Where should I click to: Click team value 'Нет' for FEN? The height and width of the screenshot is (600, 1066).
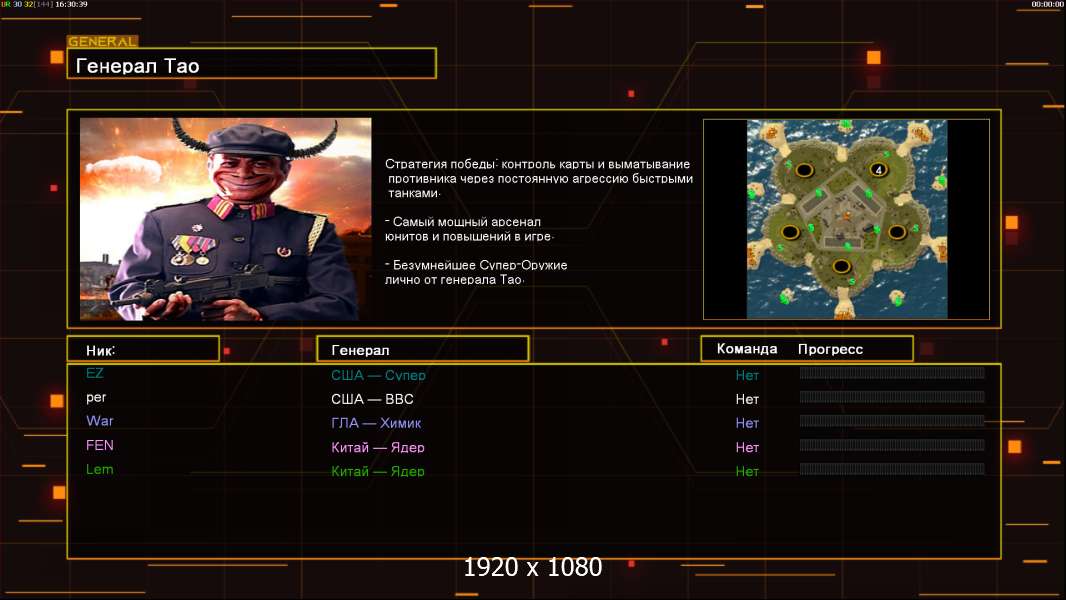tap(746, 447)
